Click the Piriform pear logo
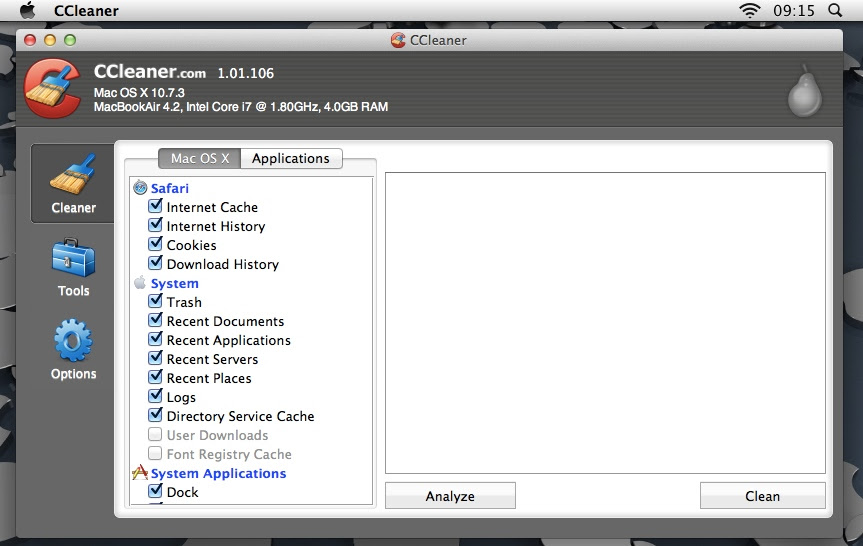This screenshot has height=546, width=863. 805,91
